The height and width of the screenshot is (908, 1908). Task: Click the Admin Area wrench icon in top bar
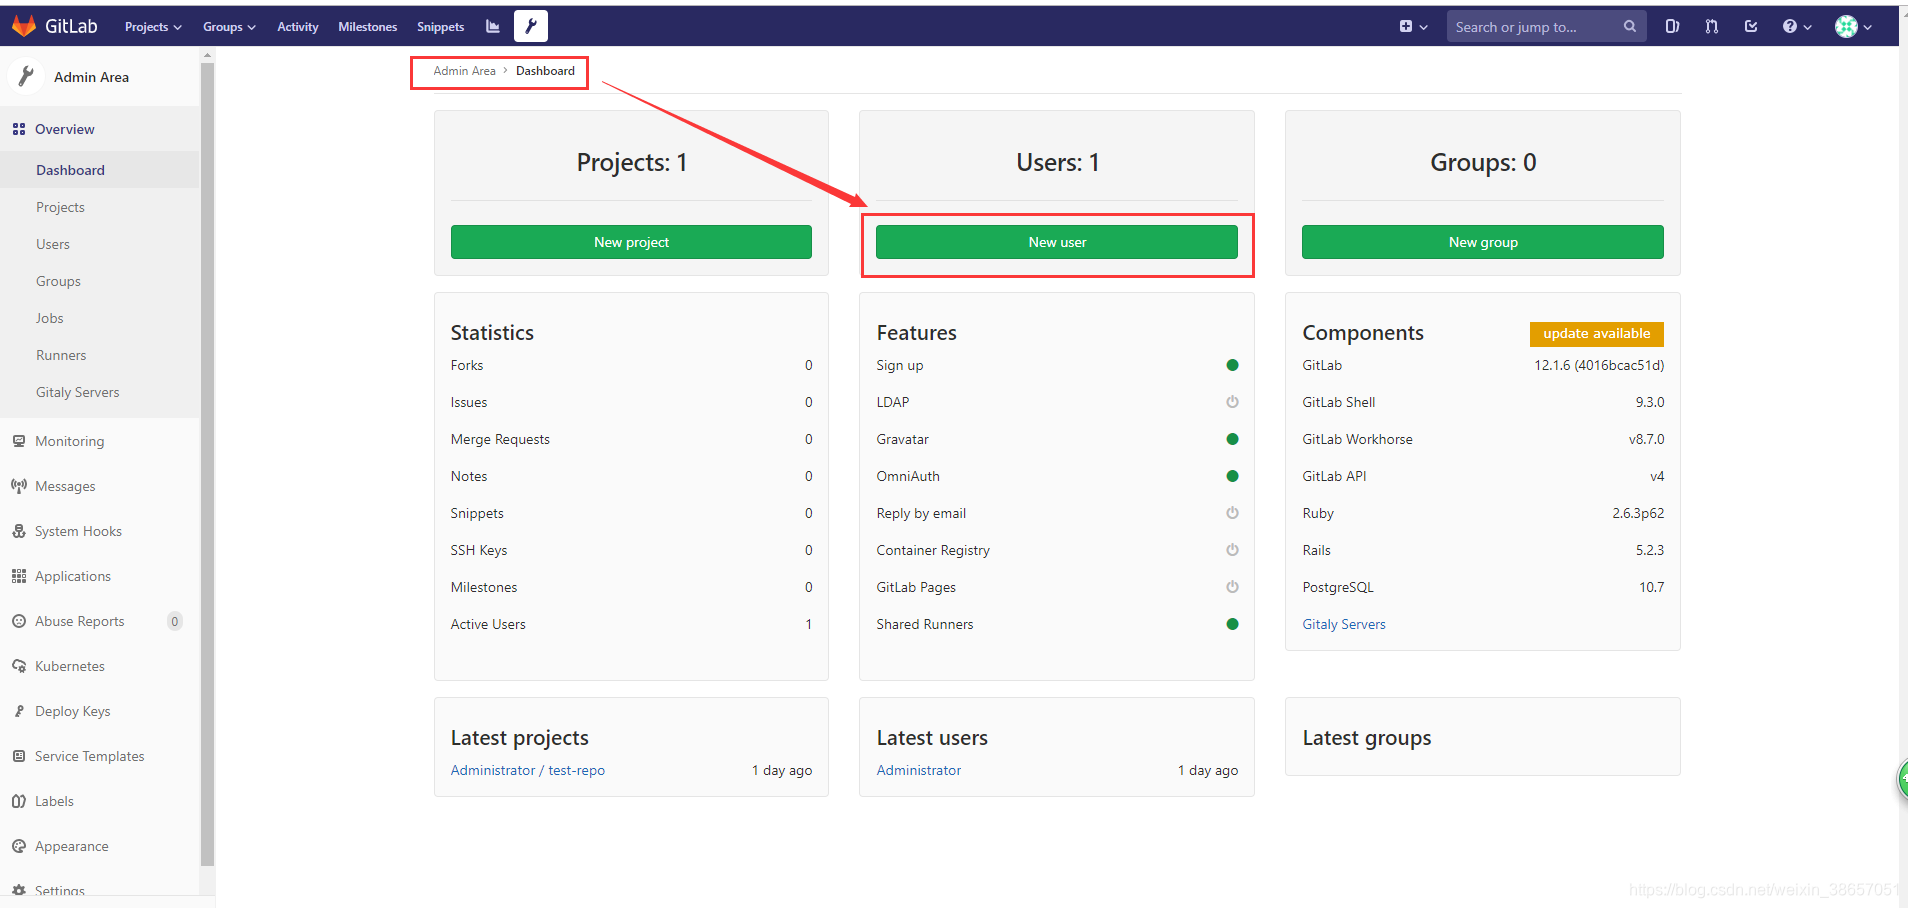[531, 26]
